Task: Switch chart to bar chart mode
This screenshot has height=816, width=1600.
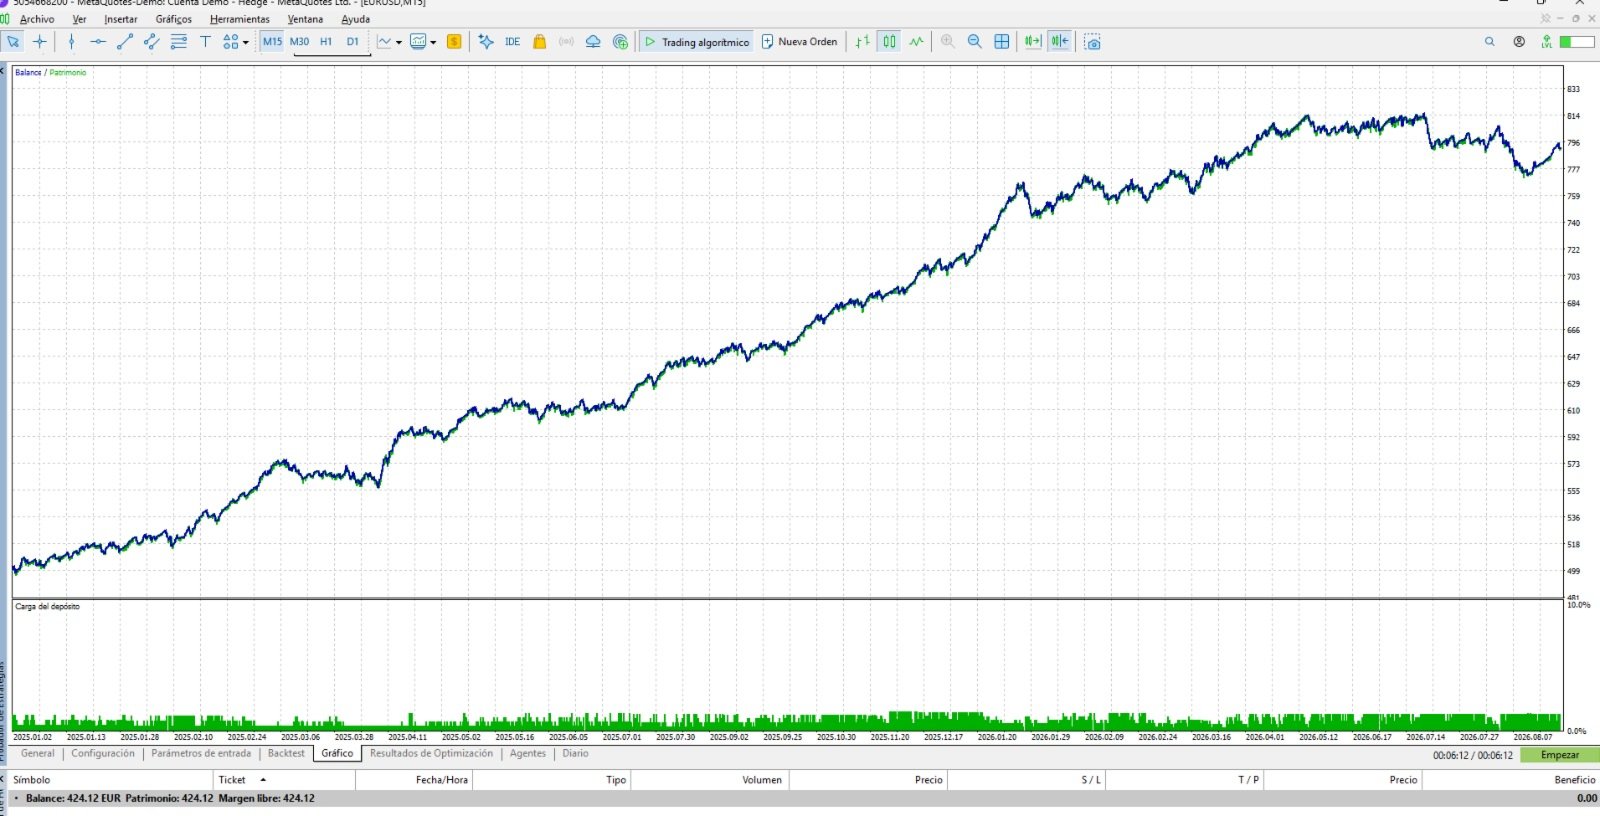Action: point(862,42)
